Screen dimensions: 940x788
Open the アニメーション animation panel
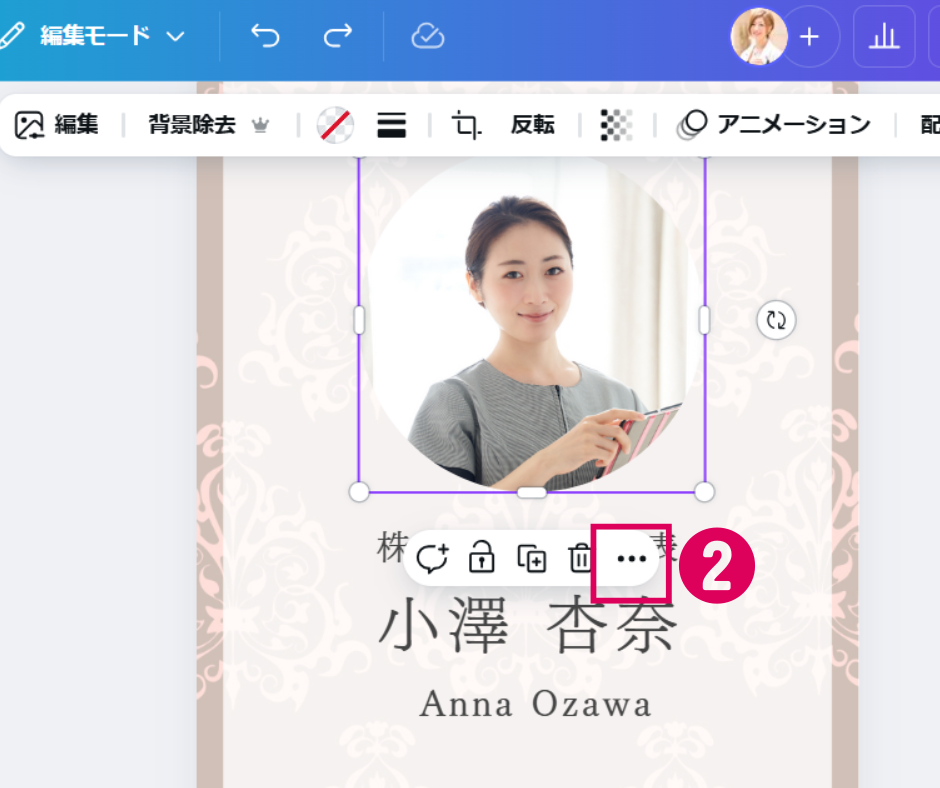(x=774, y=125)
